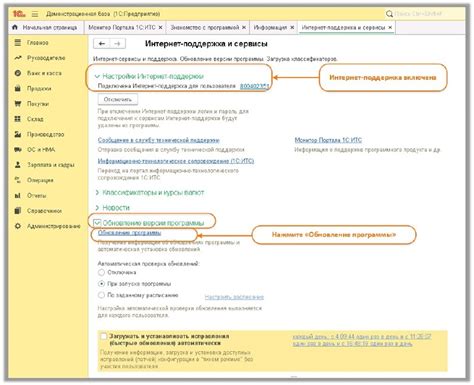Click the 1C logo icon
Screen dimensions: 474x385
[19, 14]
